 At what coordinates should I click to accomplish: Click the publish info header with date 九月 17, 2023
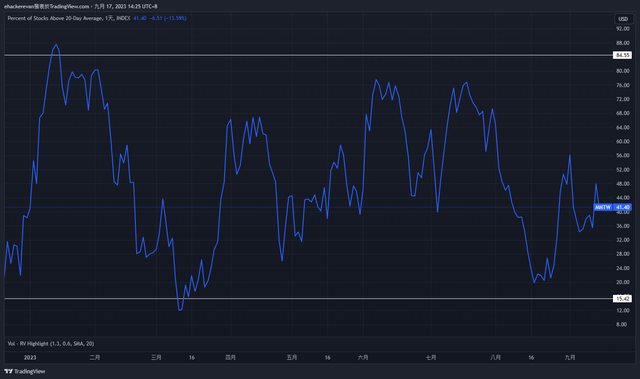coord(80,6)
